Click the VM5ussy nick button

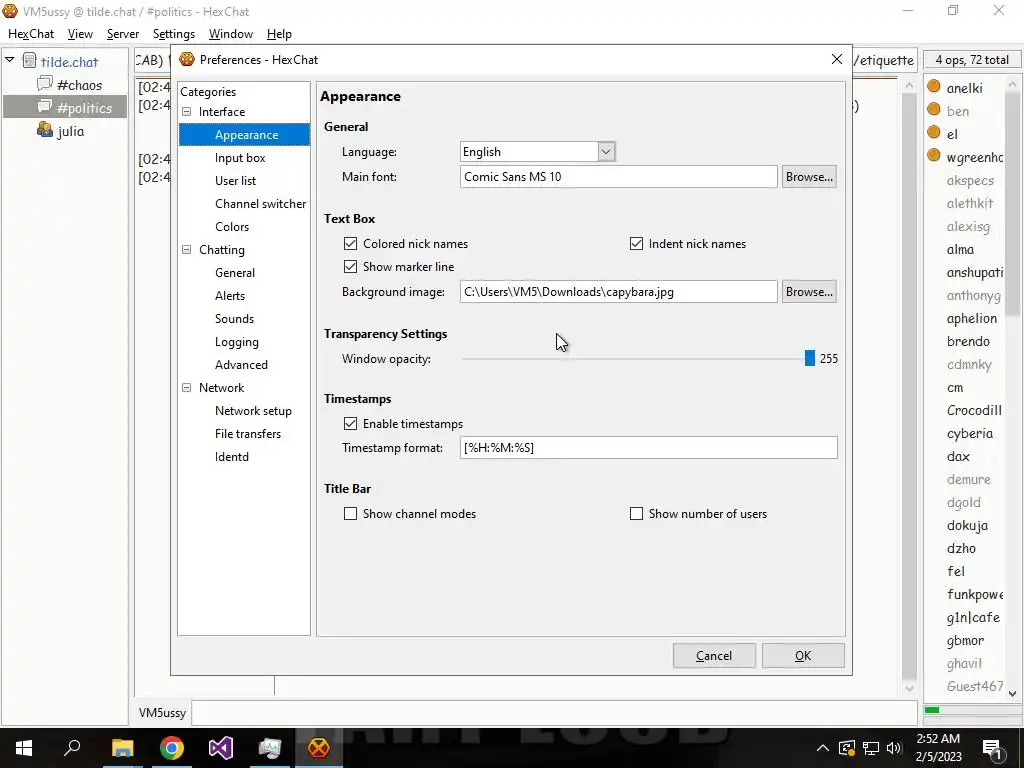163,713
